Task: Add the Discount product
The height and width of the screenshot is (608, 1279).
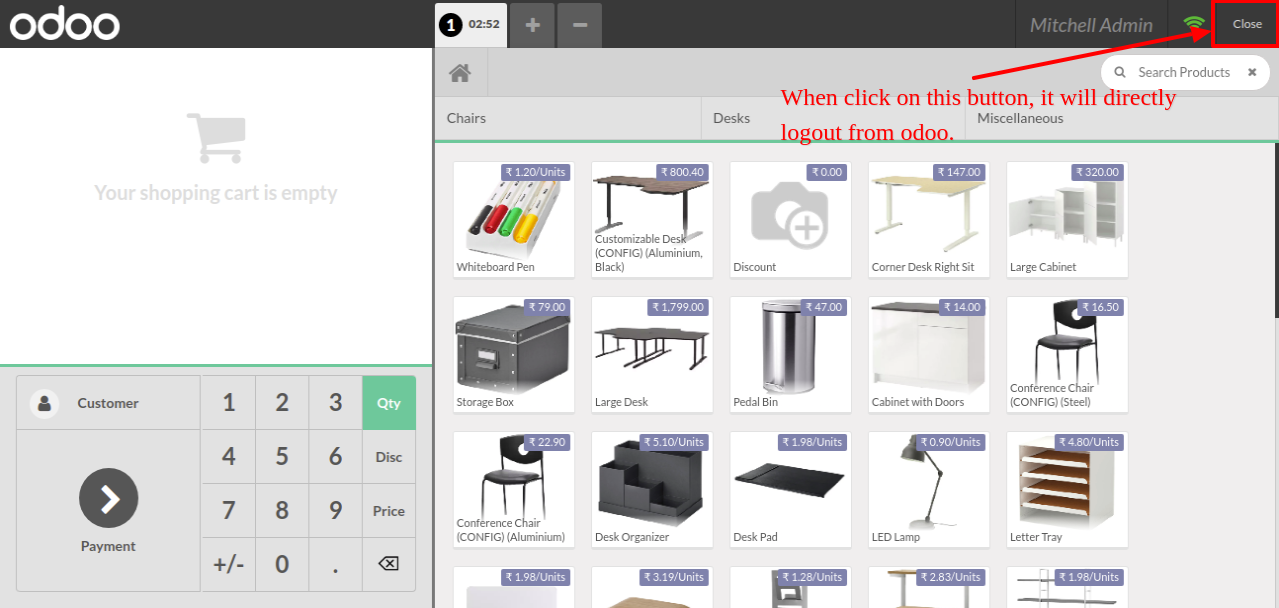Action: pyautogui.click(x=791, y=219)
